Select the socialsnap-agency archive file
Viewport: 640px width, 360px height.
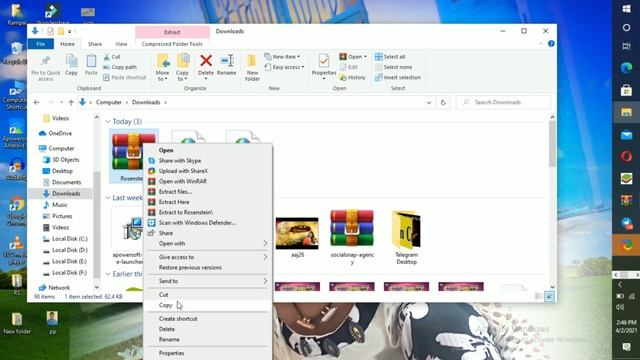352,237
